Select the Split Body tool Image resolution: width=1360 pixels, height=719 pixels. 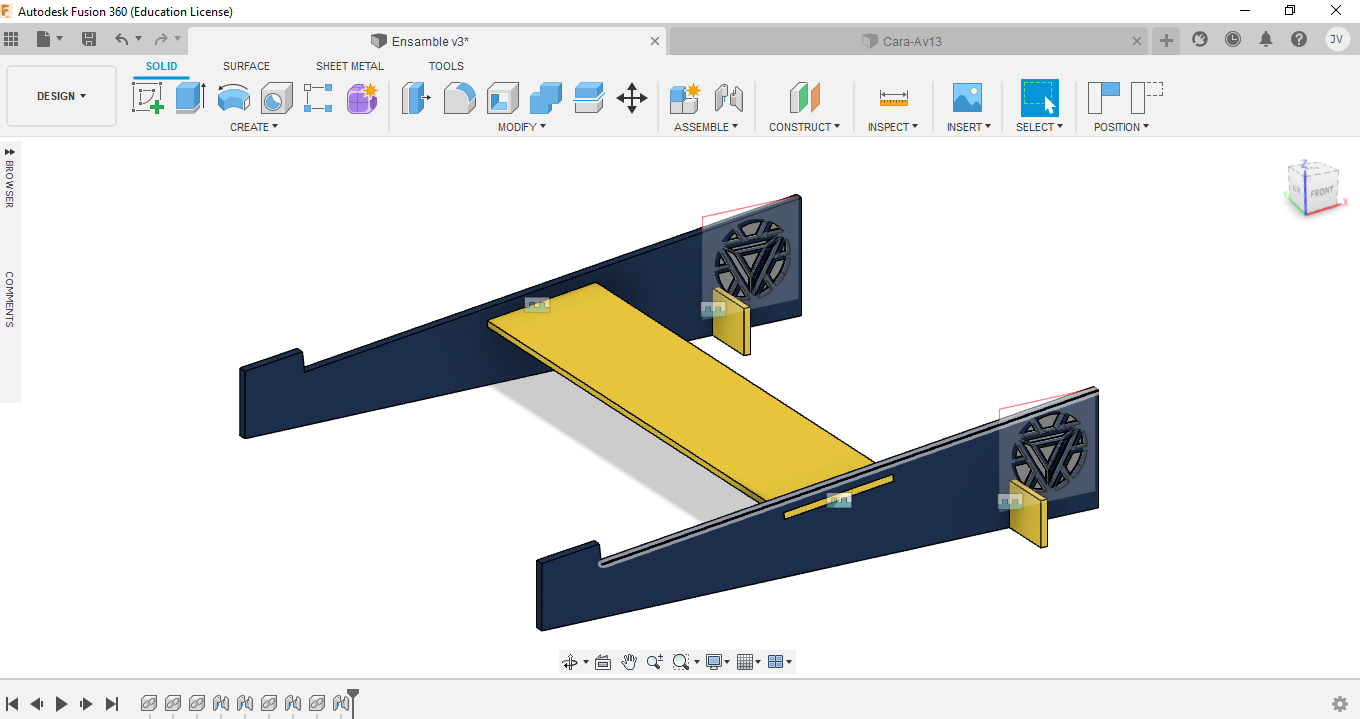click(589, 98)
